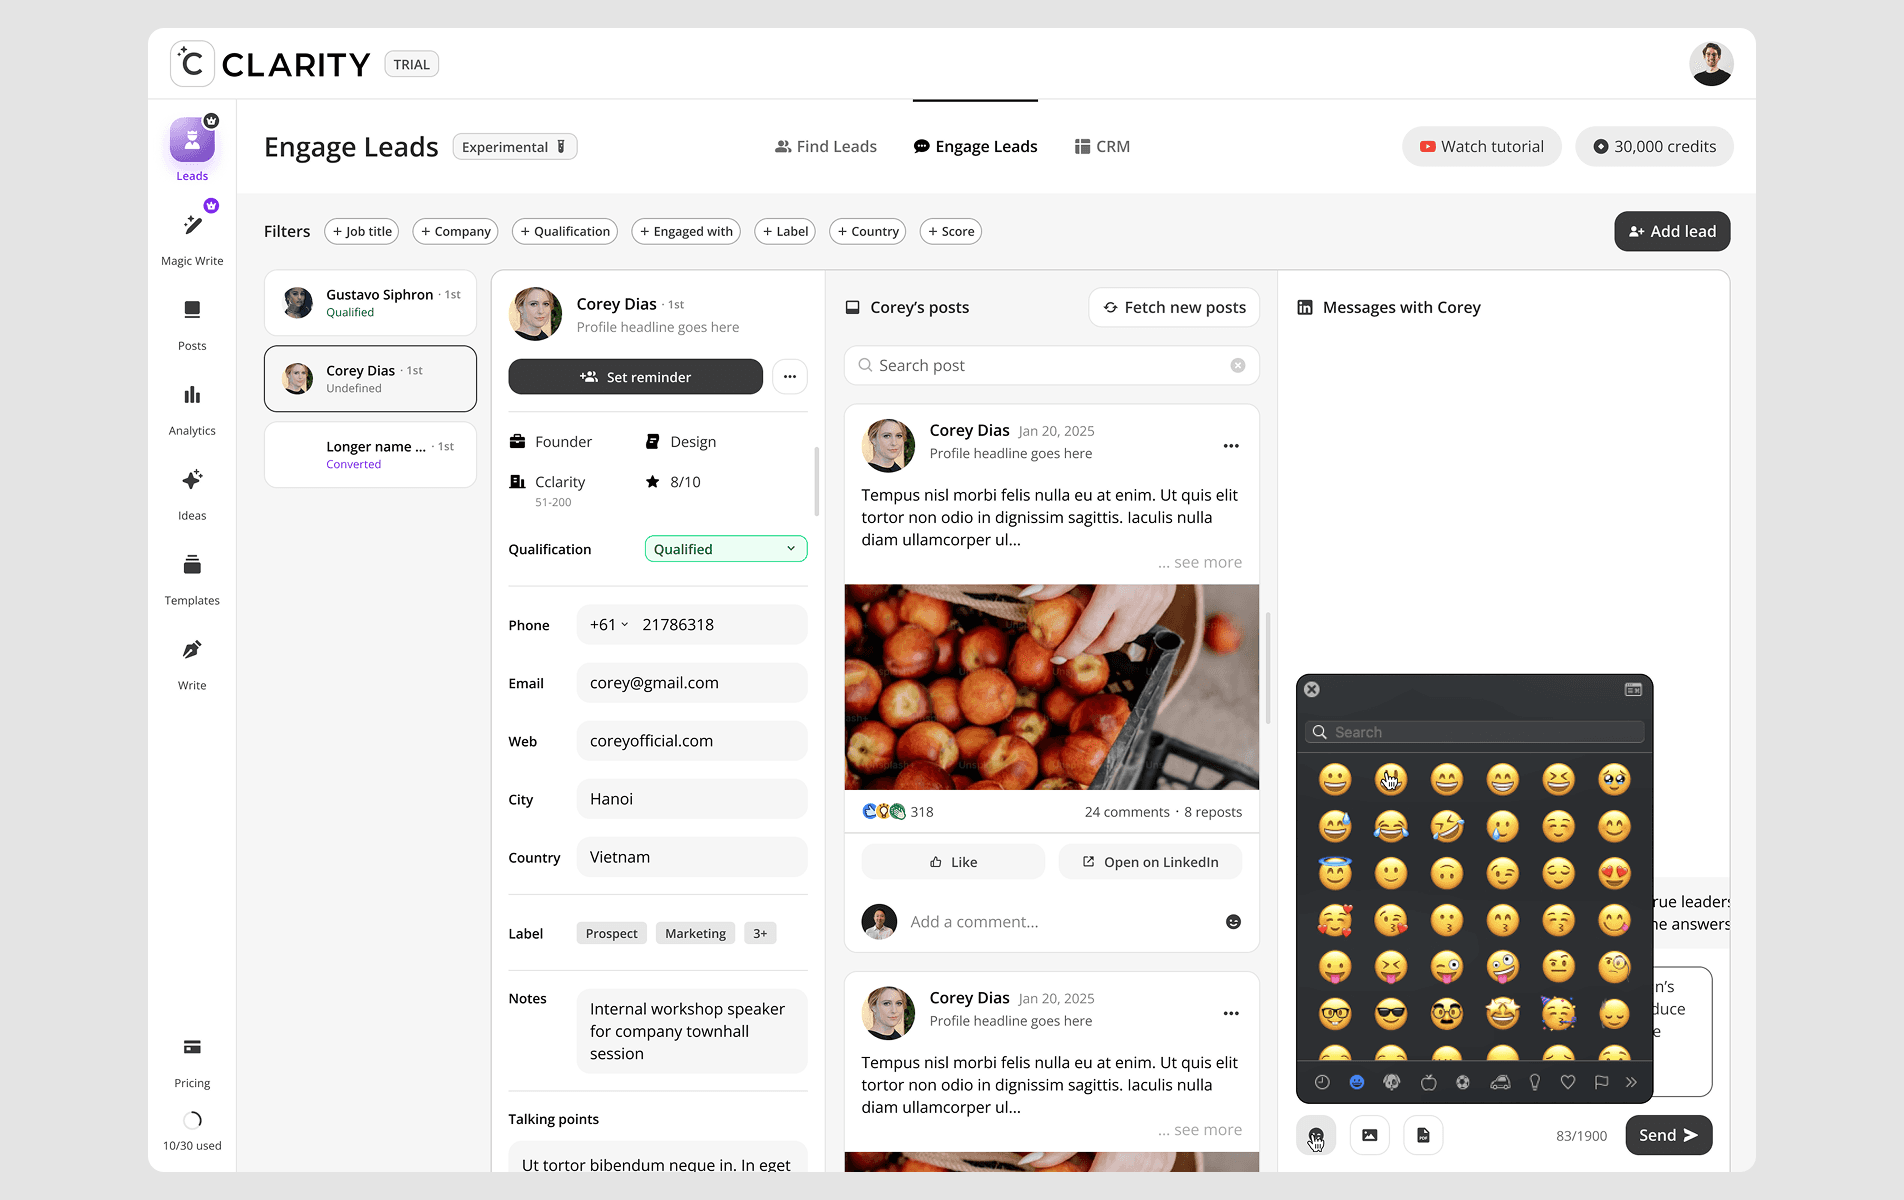Close the emoji picker panel
1904x1200 pixels.
(x=1312, y=689)
